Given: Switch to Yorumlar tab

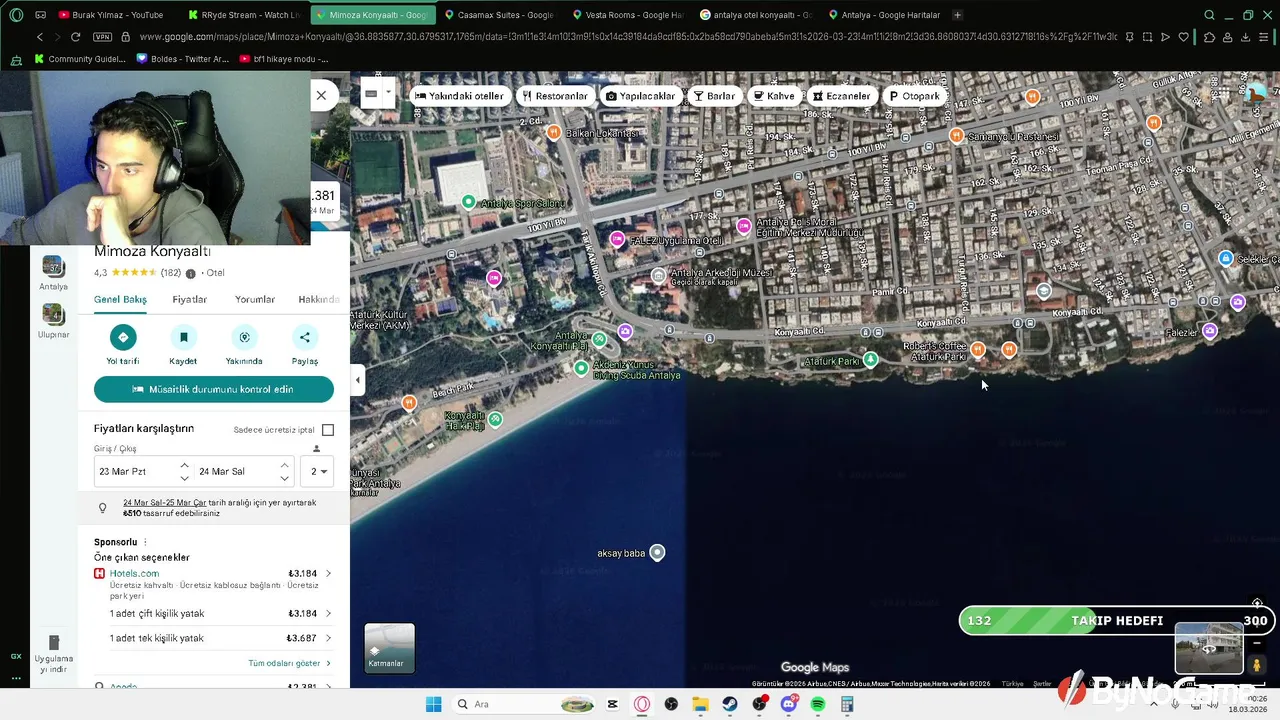Looking at the screenshot, I should [255, 299].
